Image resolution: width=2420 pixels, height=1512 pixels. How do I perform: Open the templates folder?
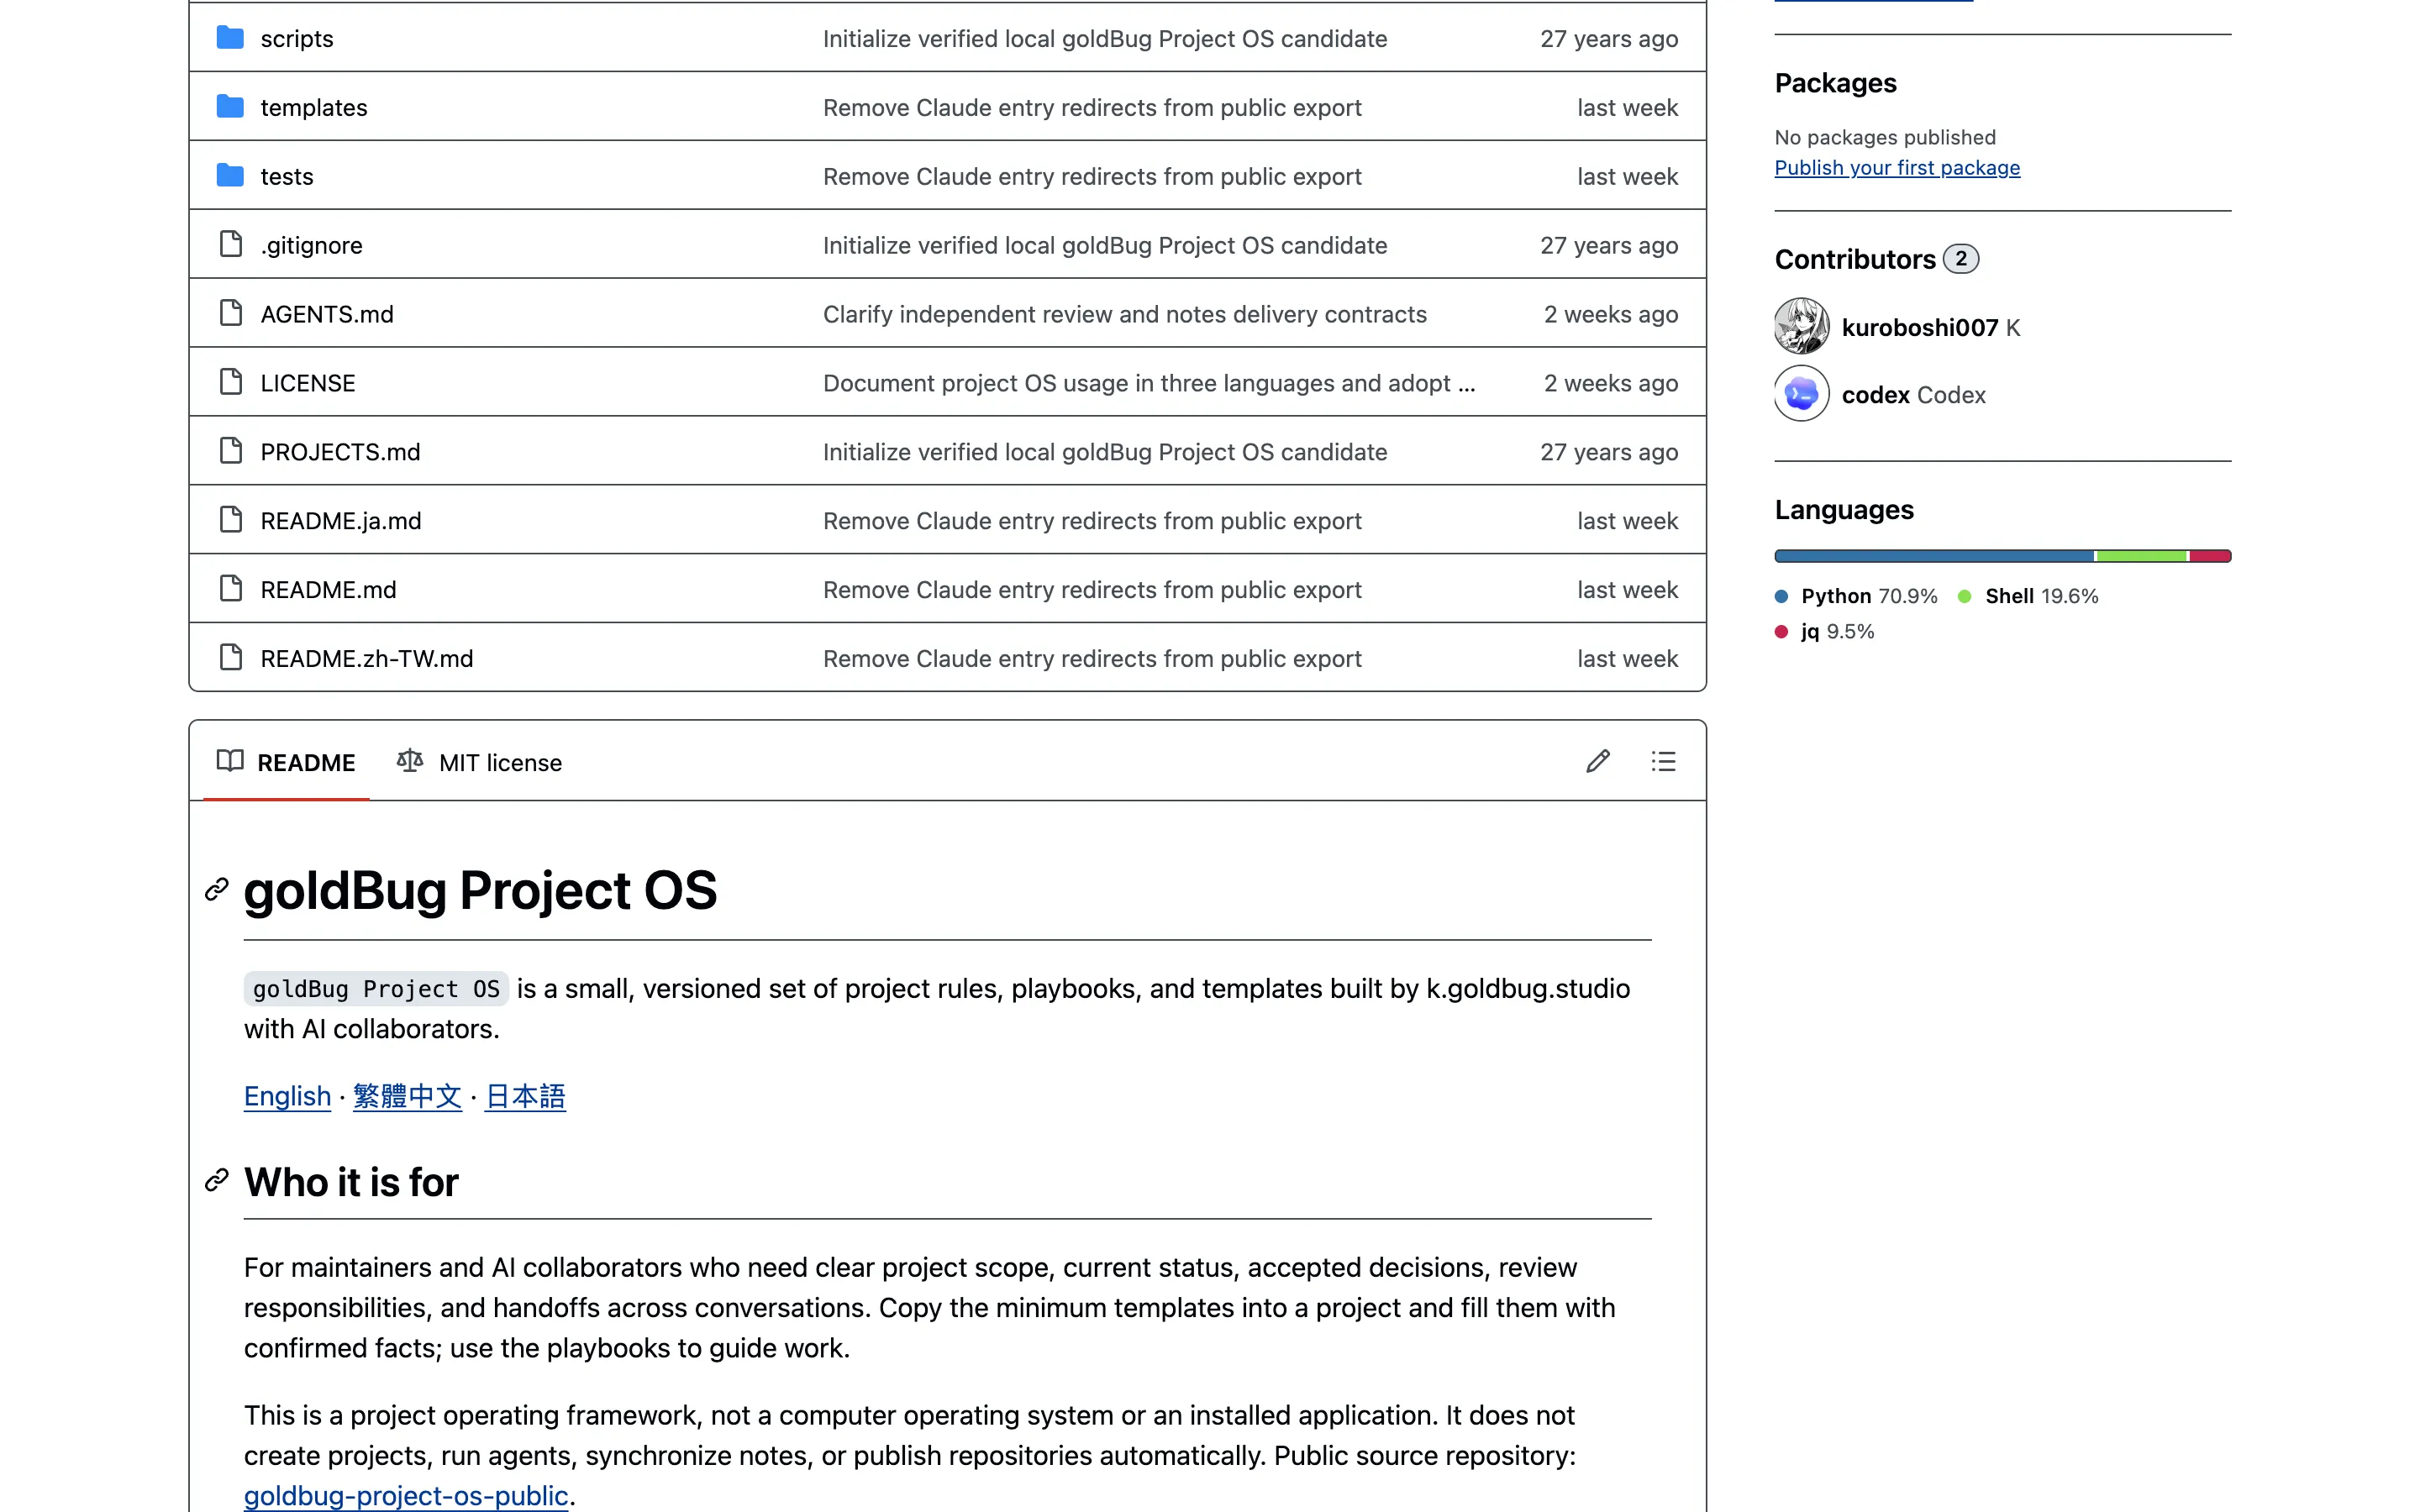coord(314,108)
